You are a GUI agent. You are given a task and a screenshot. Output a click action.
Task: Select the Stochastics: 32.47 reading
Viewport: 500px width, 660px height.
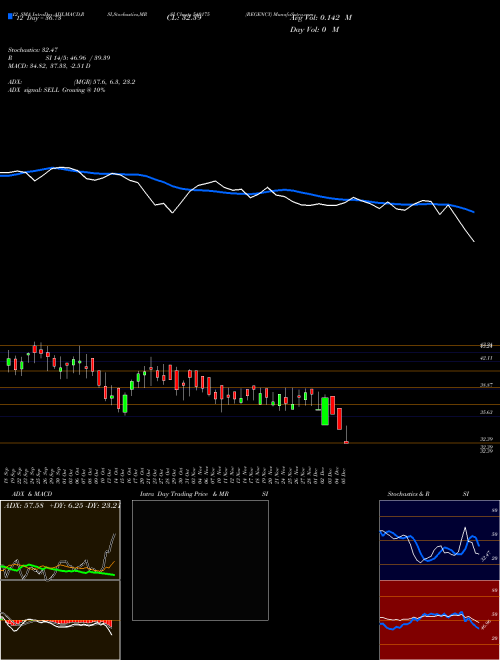click(33, 50)
